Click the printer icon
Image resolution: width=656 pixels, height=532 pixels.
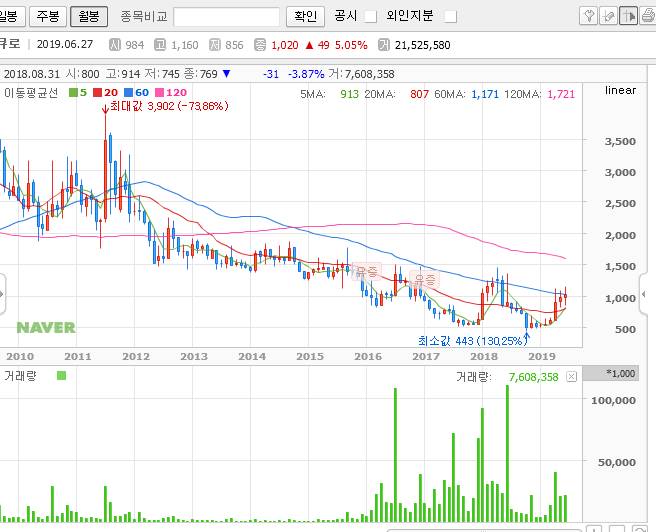(648, 16)
